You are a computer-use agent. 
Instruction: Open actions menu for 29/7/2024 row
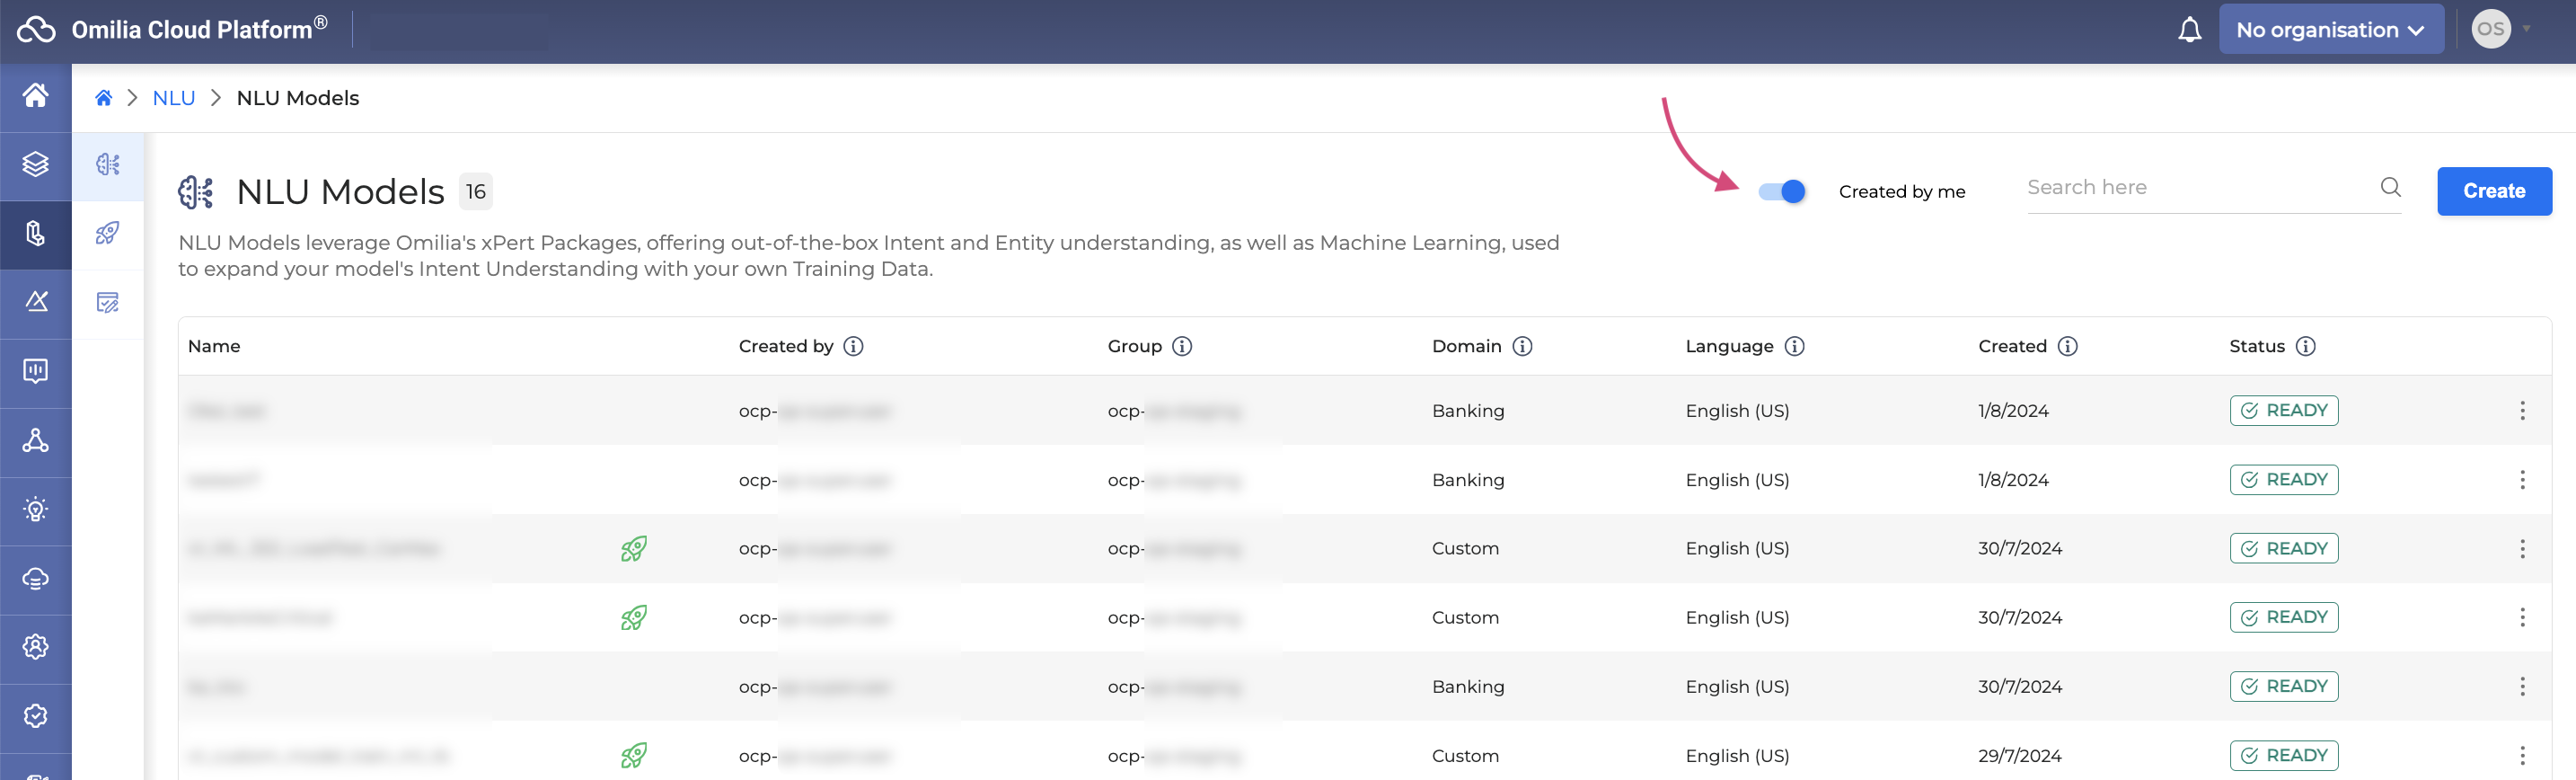click(2522, 756)
